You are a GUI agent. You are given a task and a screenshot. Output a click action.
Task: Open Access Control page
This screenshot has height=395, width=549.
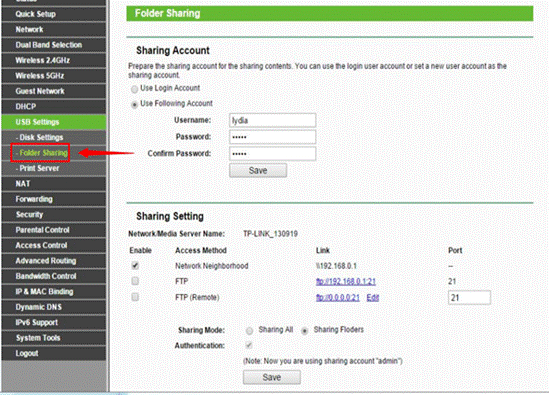(x=54, y=245)
